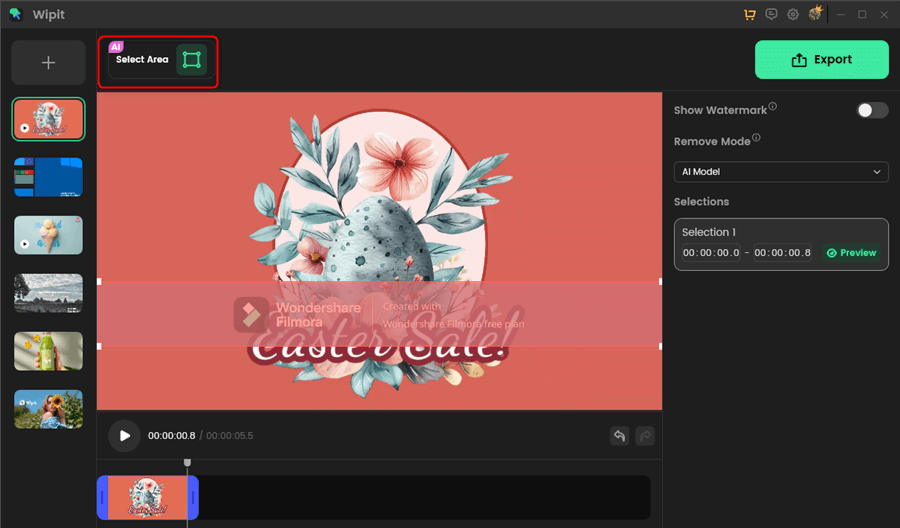
Task: Play the video
Action: click(125, 436)
